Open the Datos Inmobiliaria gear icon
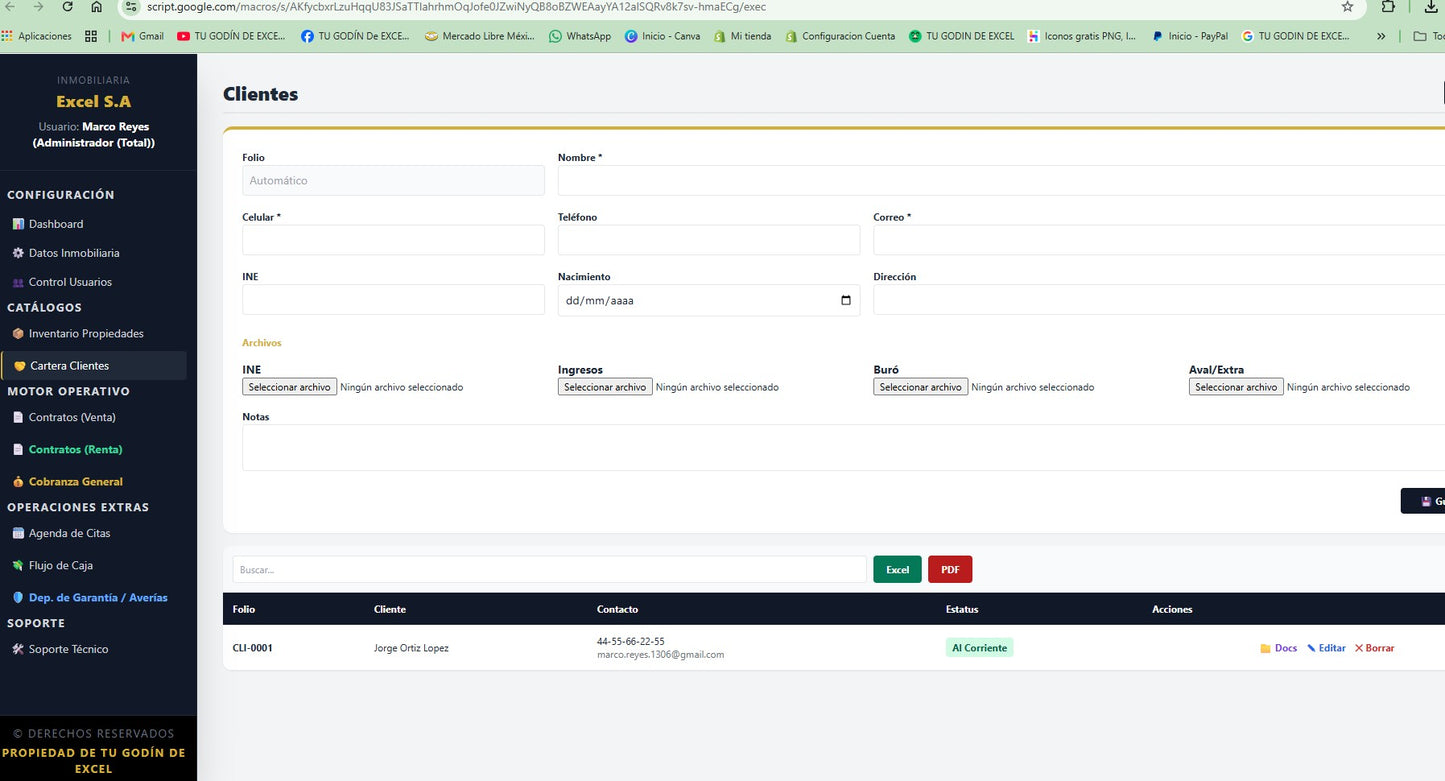Screen dimensions: 1445x781 [x=18, y=253]
